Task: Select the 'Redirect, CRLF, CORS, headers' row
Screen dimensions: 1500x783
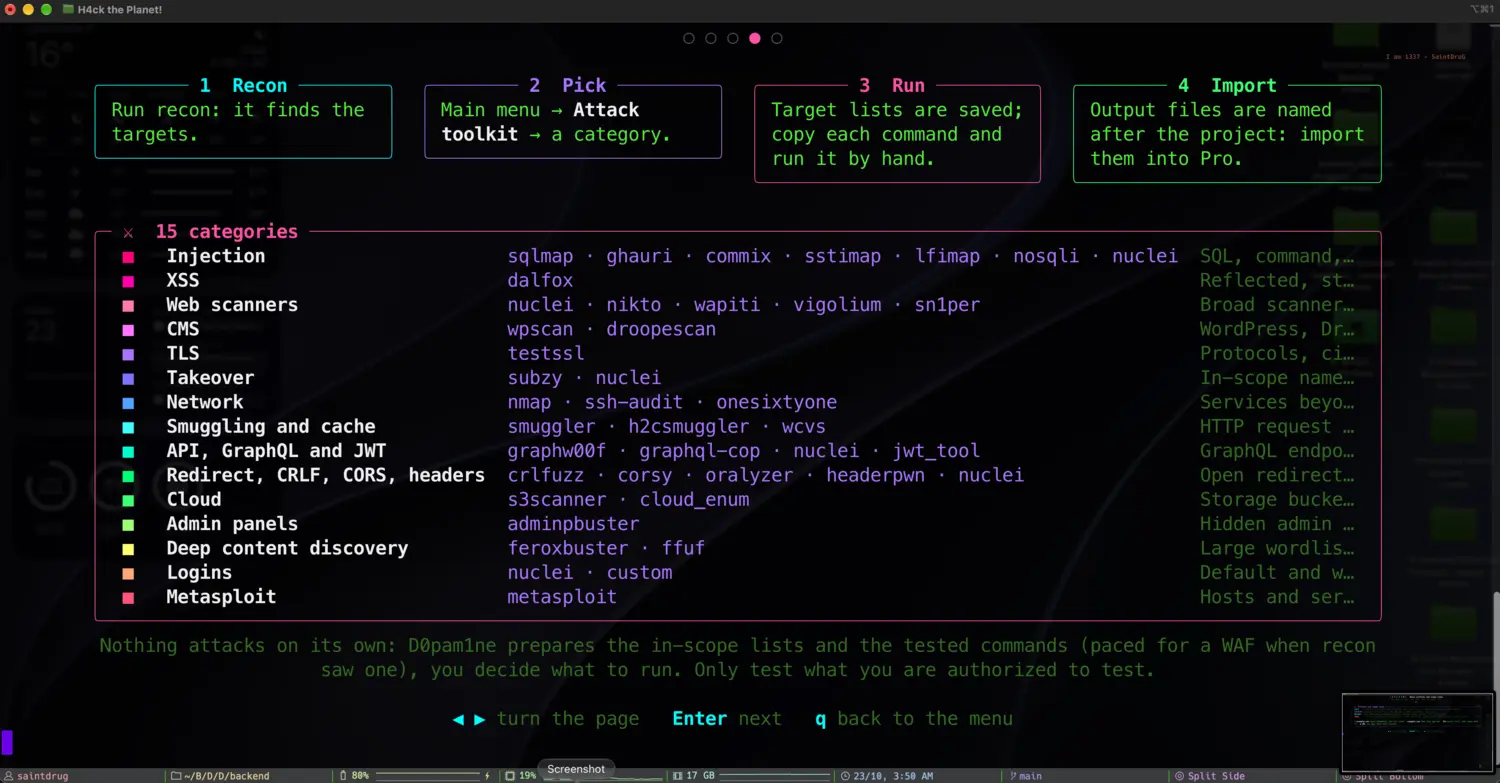Action: tap(738, 475)
